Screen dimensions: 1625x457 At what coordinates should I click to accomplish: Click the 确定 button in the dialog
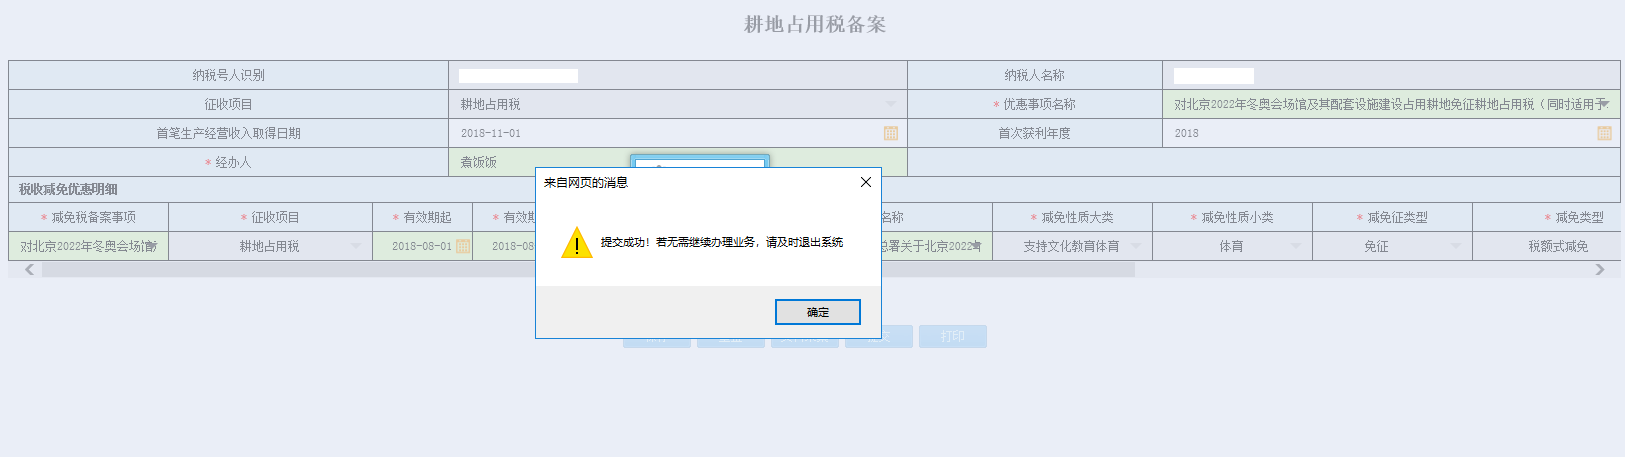[x=817, y=312]
